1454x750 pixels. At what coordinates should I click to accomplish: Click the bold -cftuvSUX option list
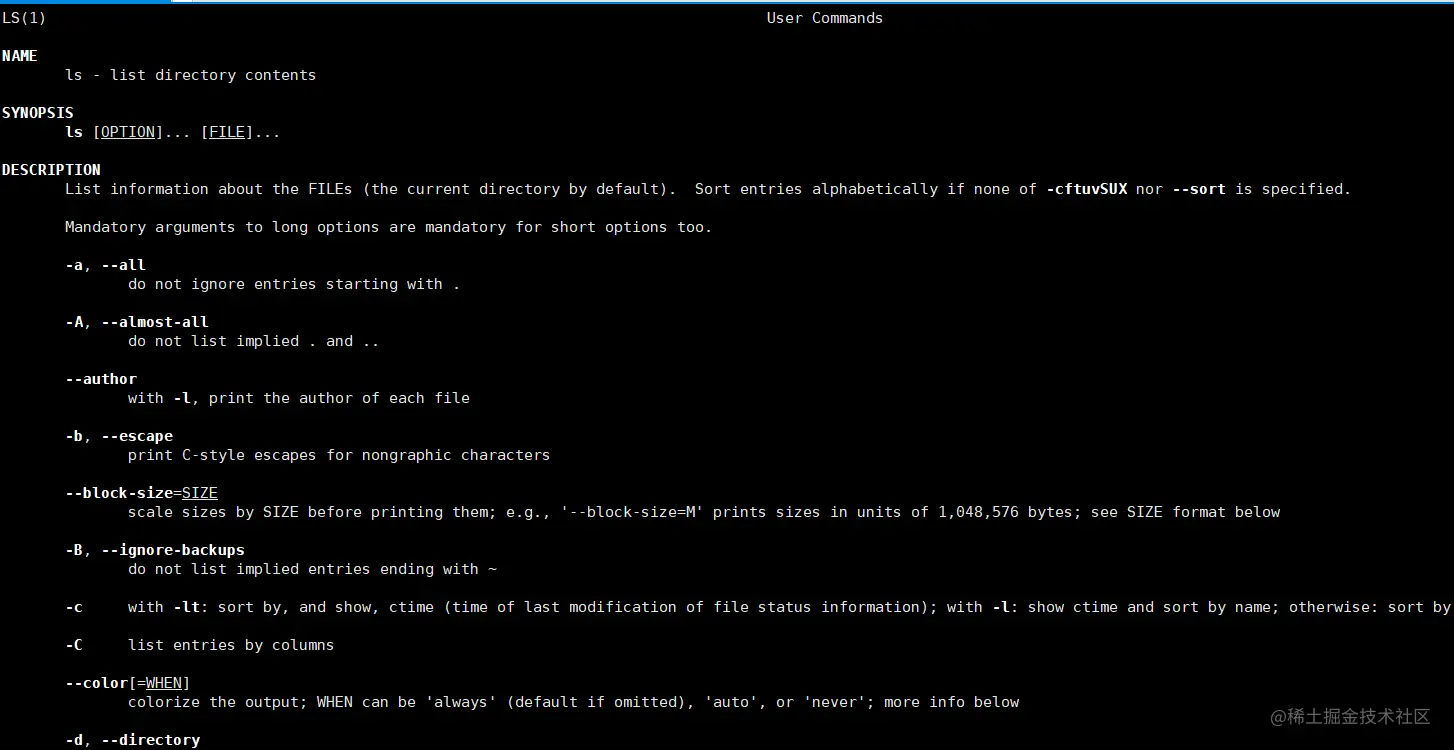coord(1086,189)
